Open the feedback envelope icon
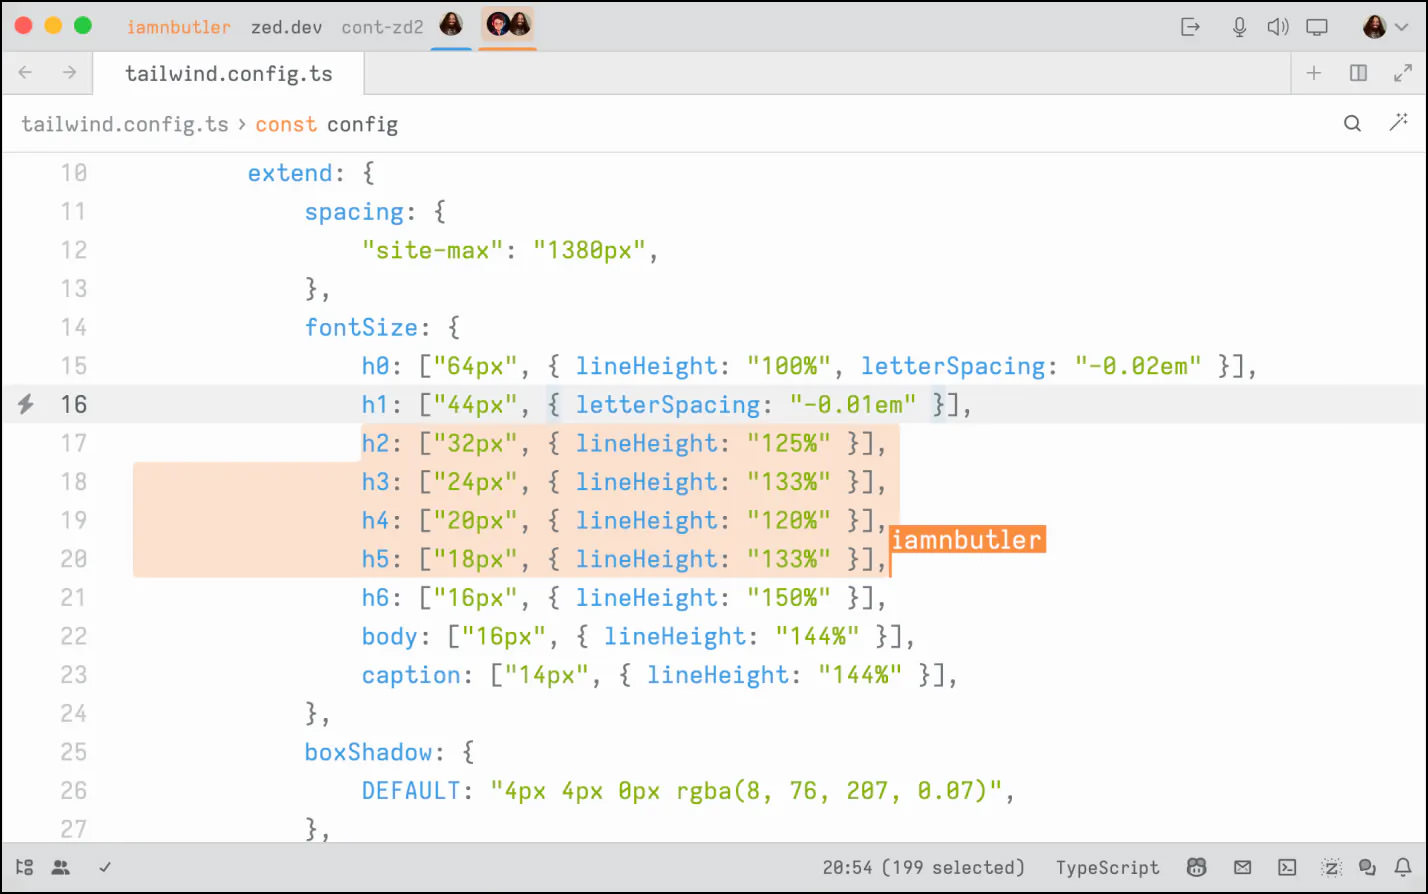This screenshot has width=1428, height=894. point(1242,867)
